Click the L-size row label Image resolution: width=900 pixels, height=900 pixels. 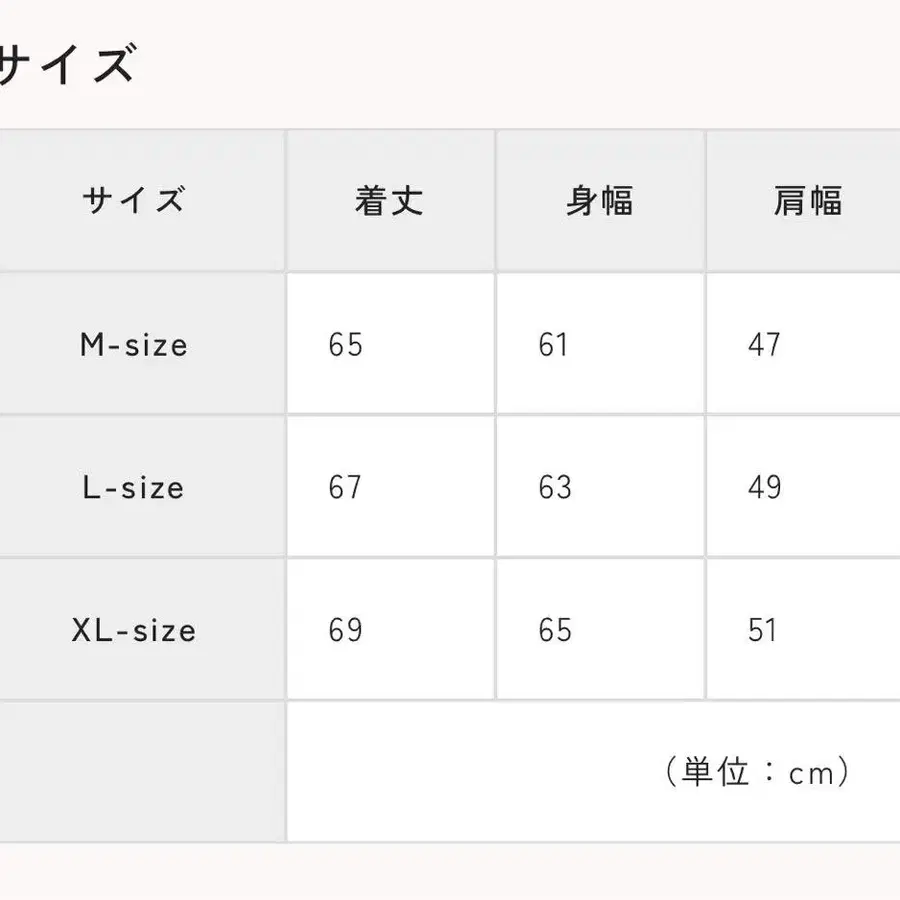pos(134,489)
